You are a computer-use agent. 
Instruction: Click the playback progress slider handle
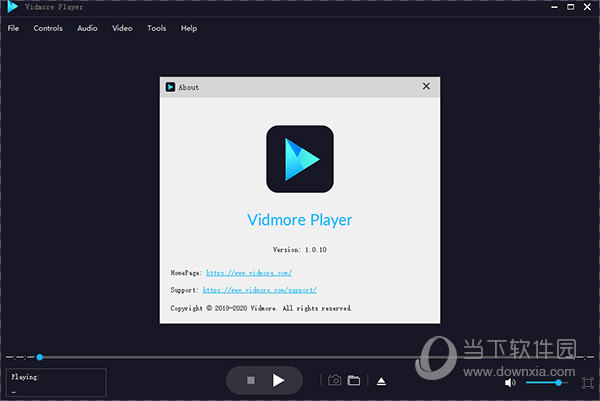(39, 357)
